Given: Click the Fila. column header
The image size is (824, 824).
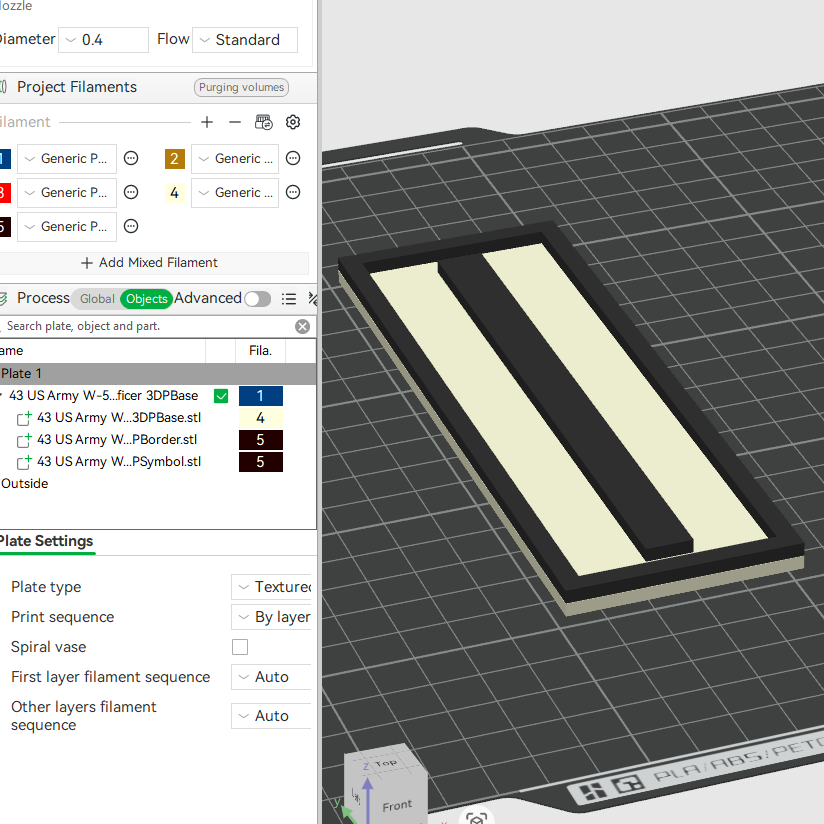Looking at the screenshot, I should click(260, 351).
